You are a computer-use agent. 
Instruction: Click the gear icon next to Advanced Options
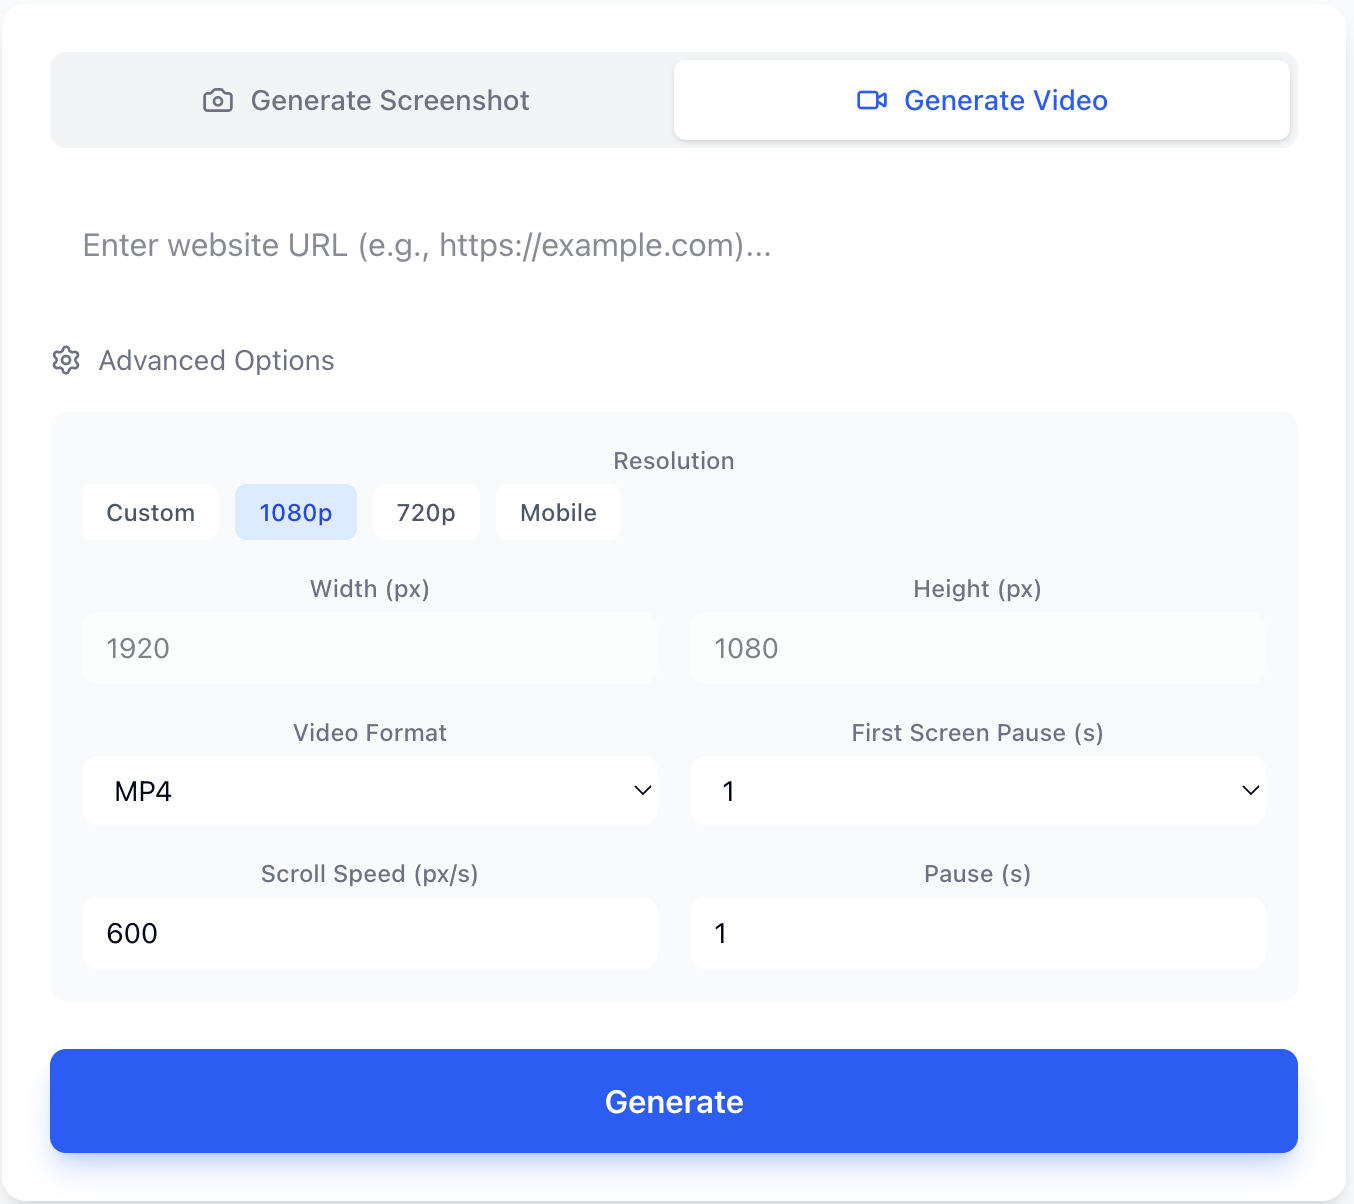[65, 360]
